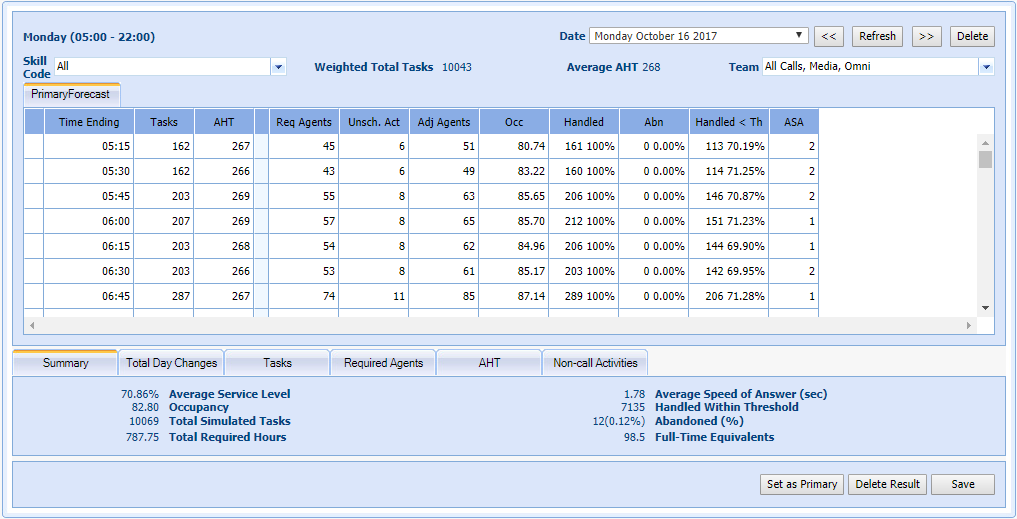The height and width of the screenshot is (519, 1017).
Task: Select the 06:00 time row
Action: 89,221
